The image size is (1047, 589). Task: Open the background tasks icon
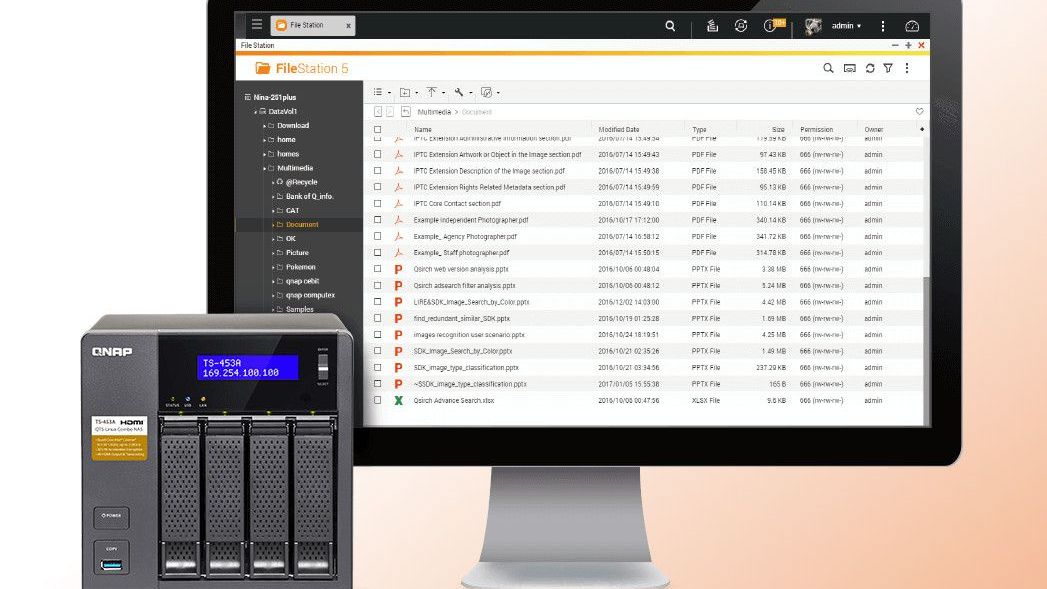(712, 26)
